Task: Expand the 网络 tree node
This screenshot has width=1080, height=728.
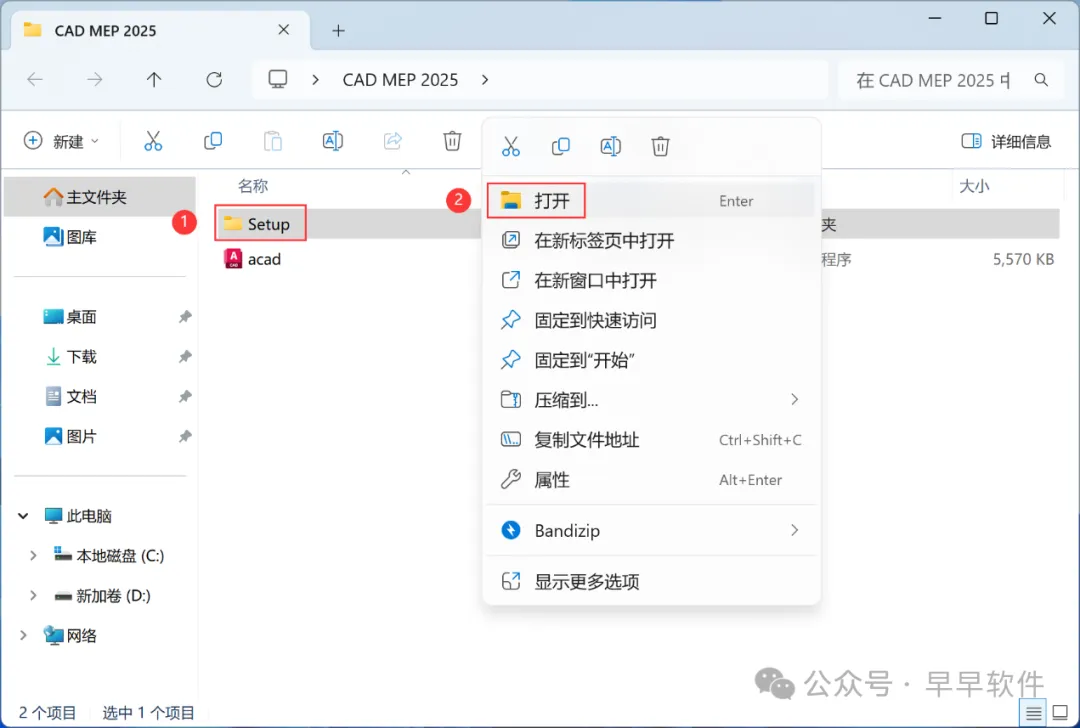Action: pyautogui.click(x=23, y=636)
